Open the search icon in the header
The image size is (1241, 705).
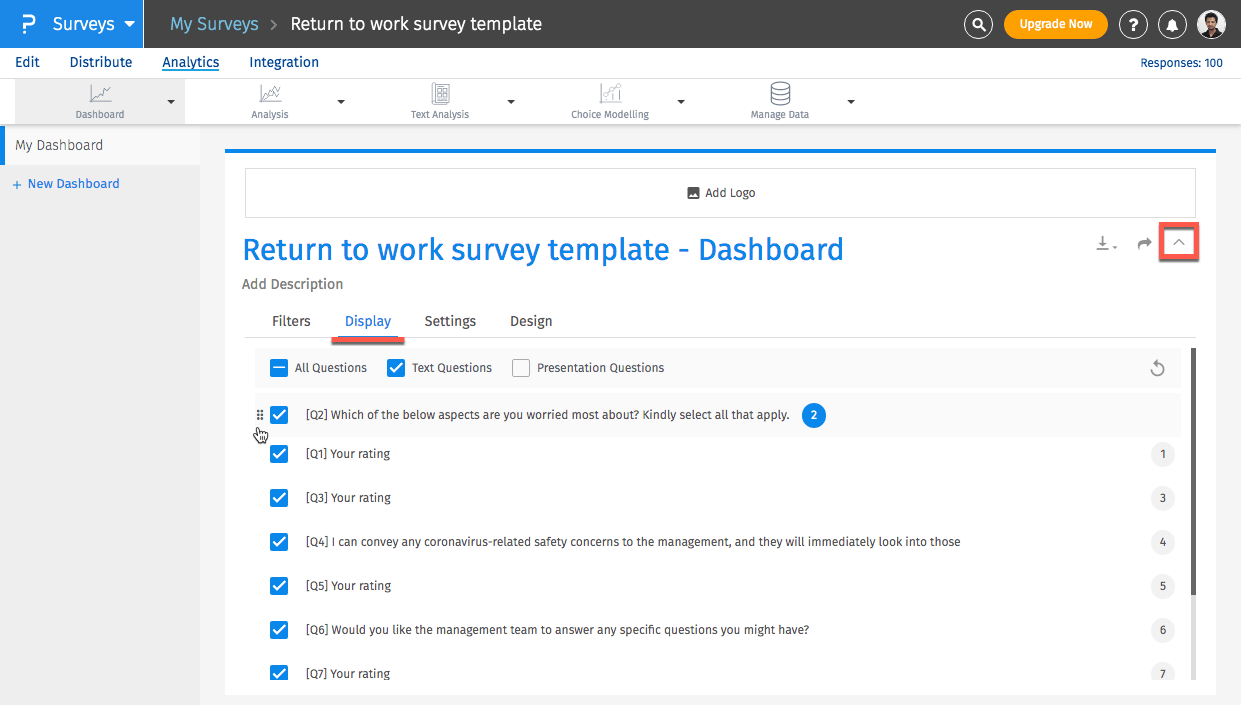pos(978,24)
